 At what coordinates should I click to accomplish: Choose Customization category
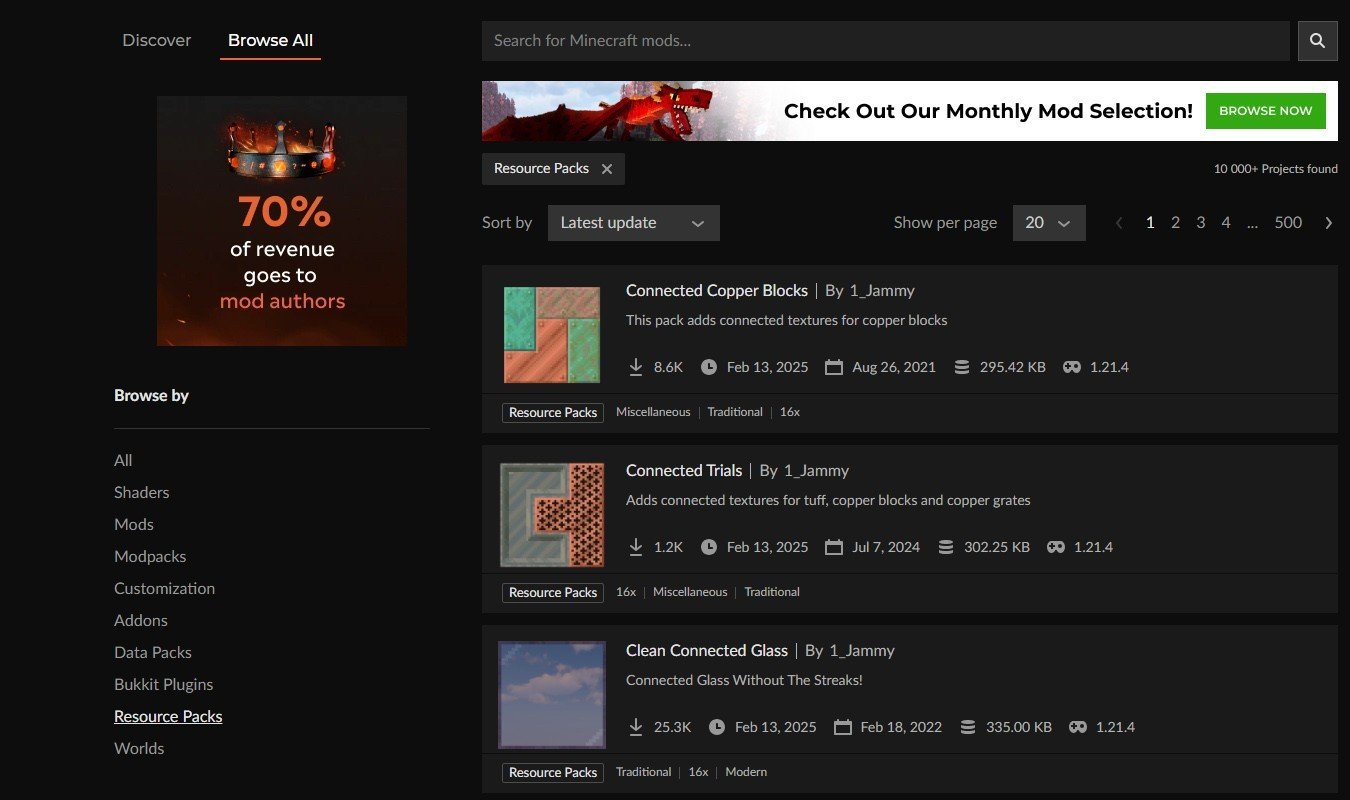click(x=164, y=588)
